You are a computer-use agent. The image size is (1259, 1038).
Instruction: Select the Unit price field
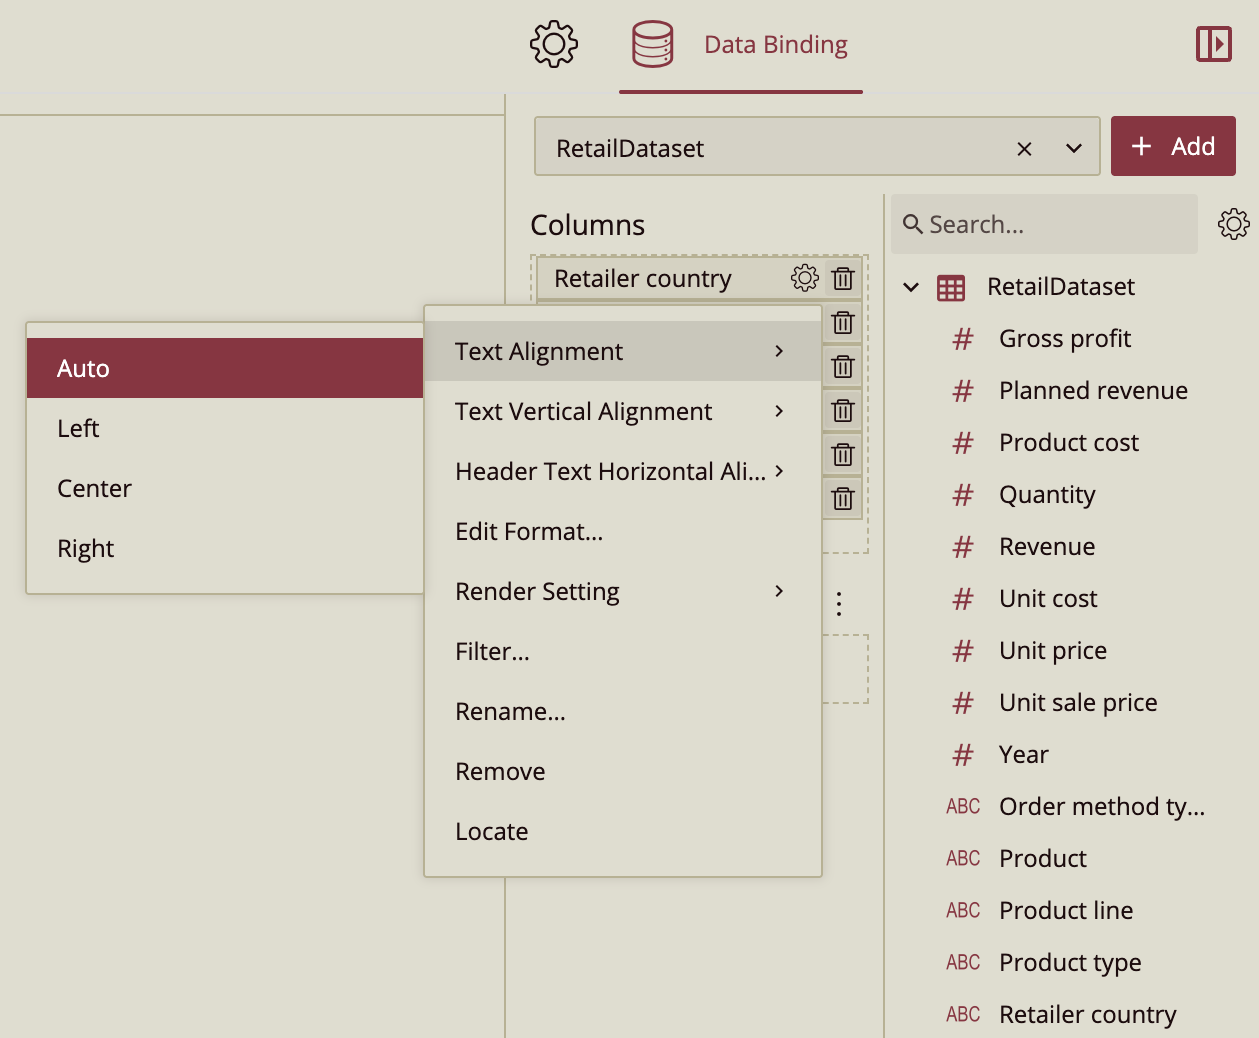[x=1053, y=651]
